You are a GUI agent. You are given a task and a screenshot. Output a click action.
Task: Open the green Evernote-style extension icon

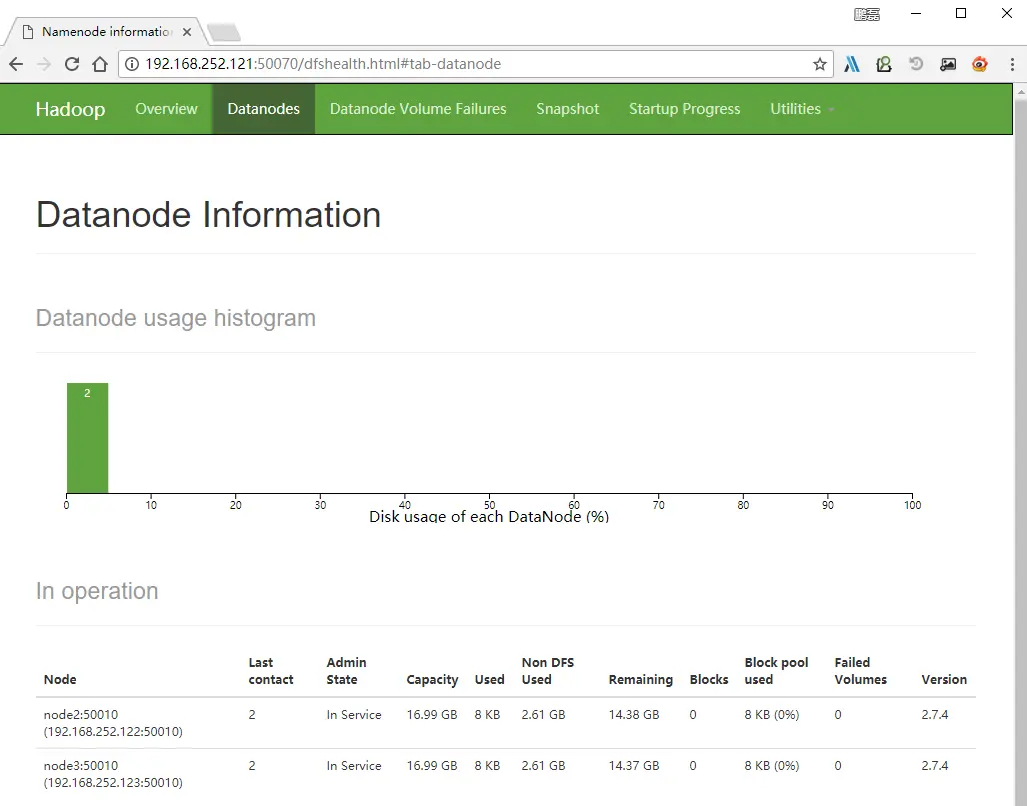[x=884, y=64]
